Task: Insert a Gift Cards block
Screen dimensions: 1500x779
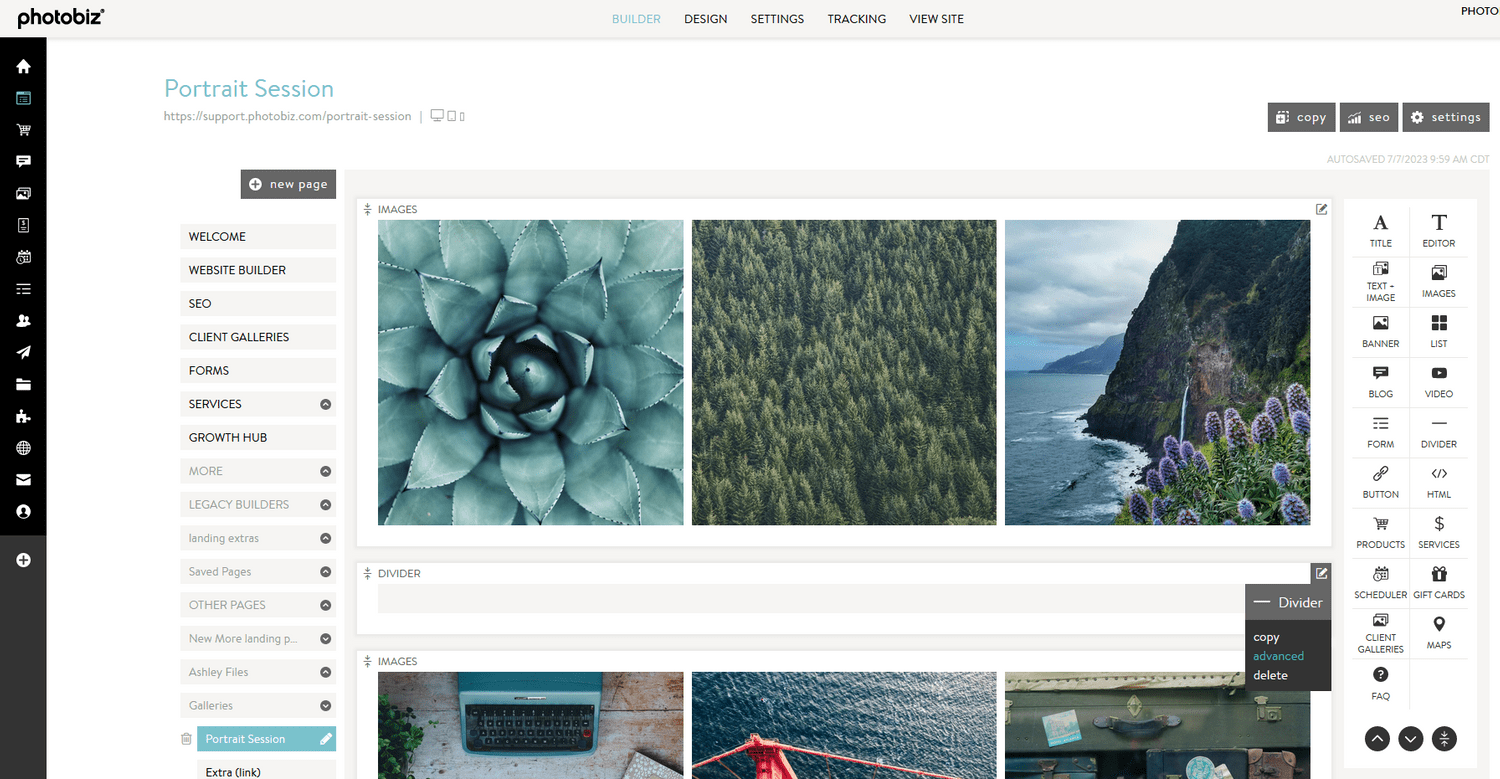Action: point(1438,582)
